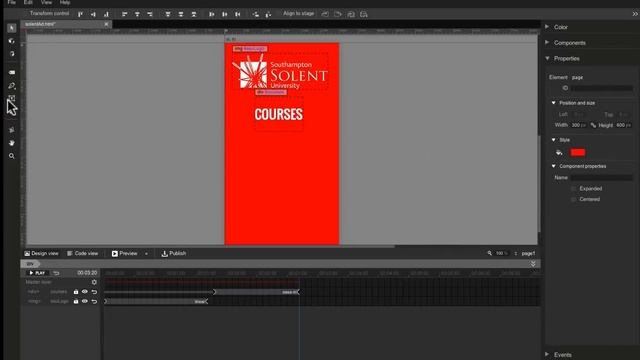
Task: Start timeline playback with Play
Action: tap(37, 273)
